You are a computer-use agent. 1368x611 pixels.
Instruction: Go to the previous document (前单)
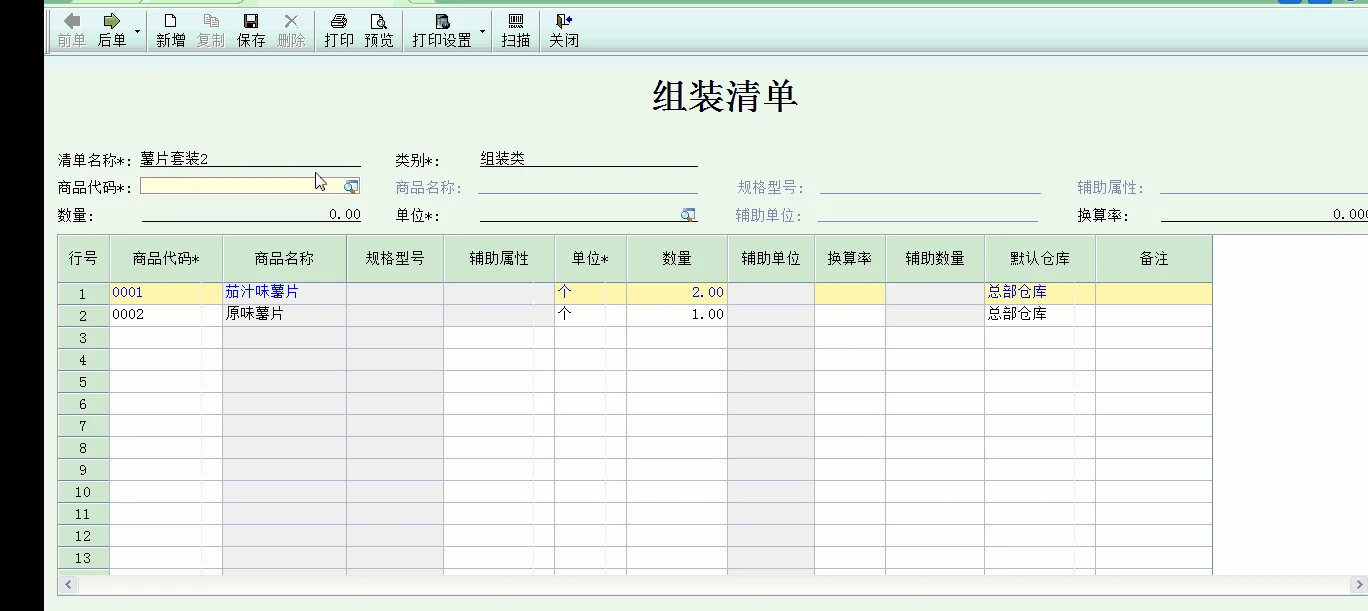tap(71, 31)
